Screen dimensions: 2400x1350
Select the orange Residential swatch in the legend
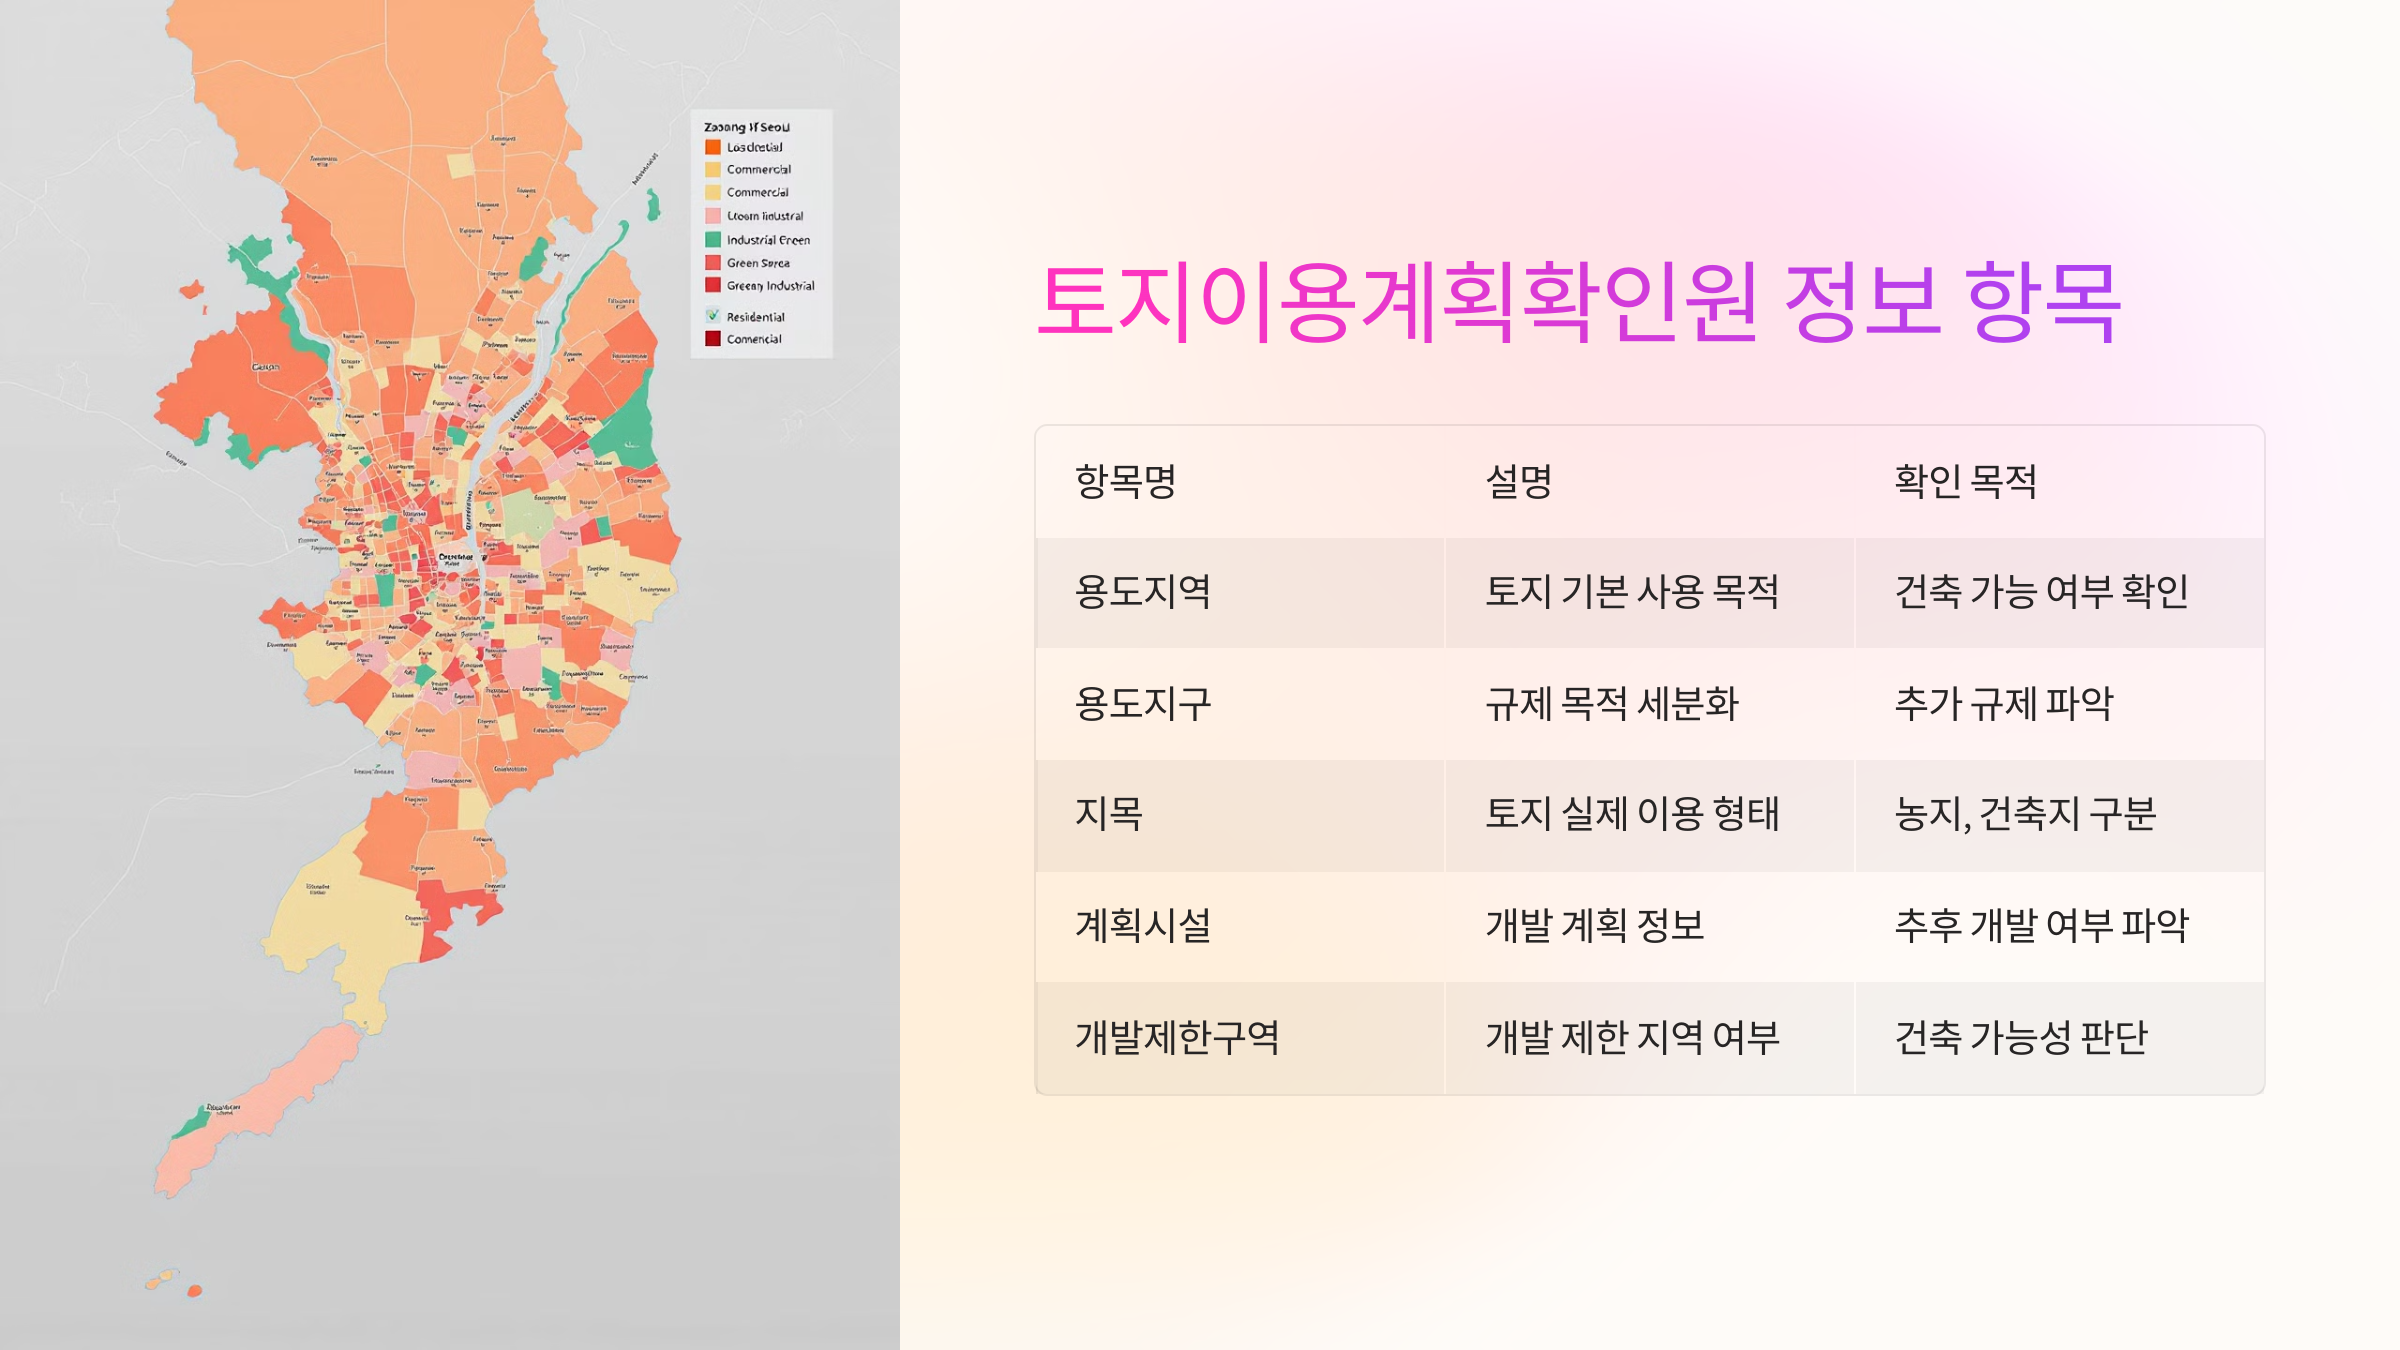click(712, 147)
